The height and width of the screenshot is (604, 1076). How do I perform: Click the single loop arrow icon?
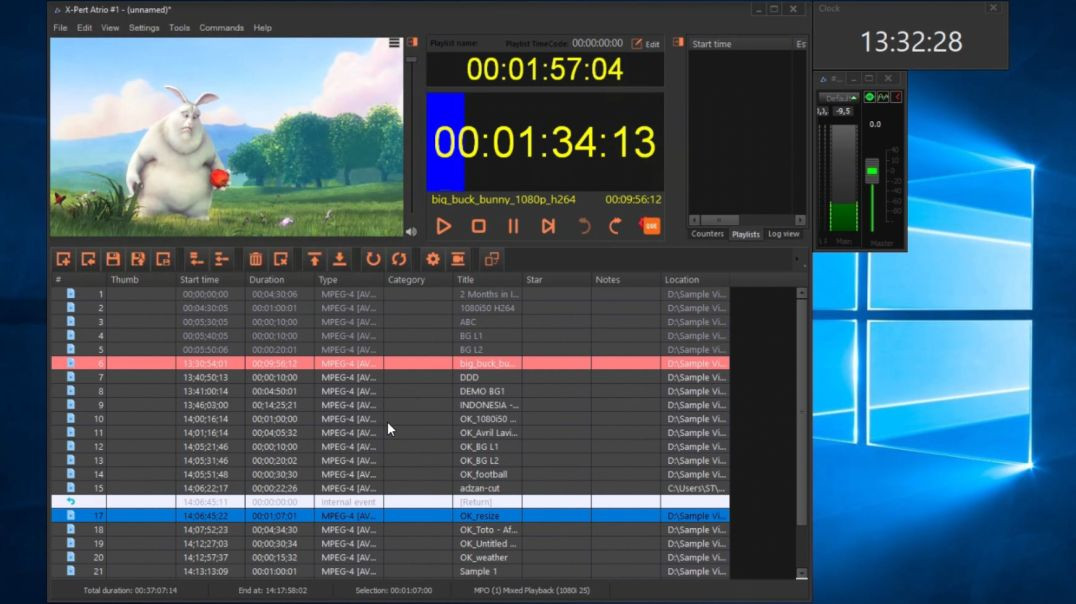pos(373,259)
